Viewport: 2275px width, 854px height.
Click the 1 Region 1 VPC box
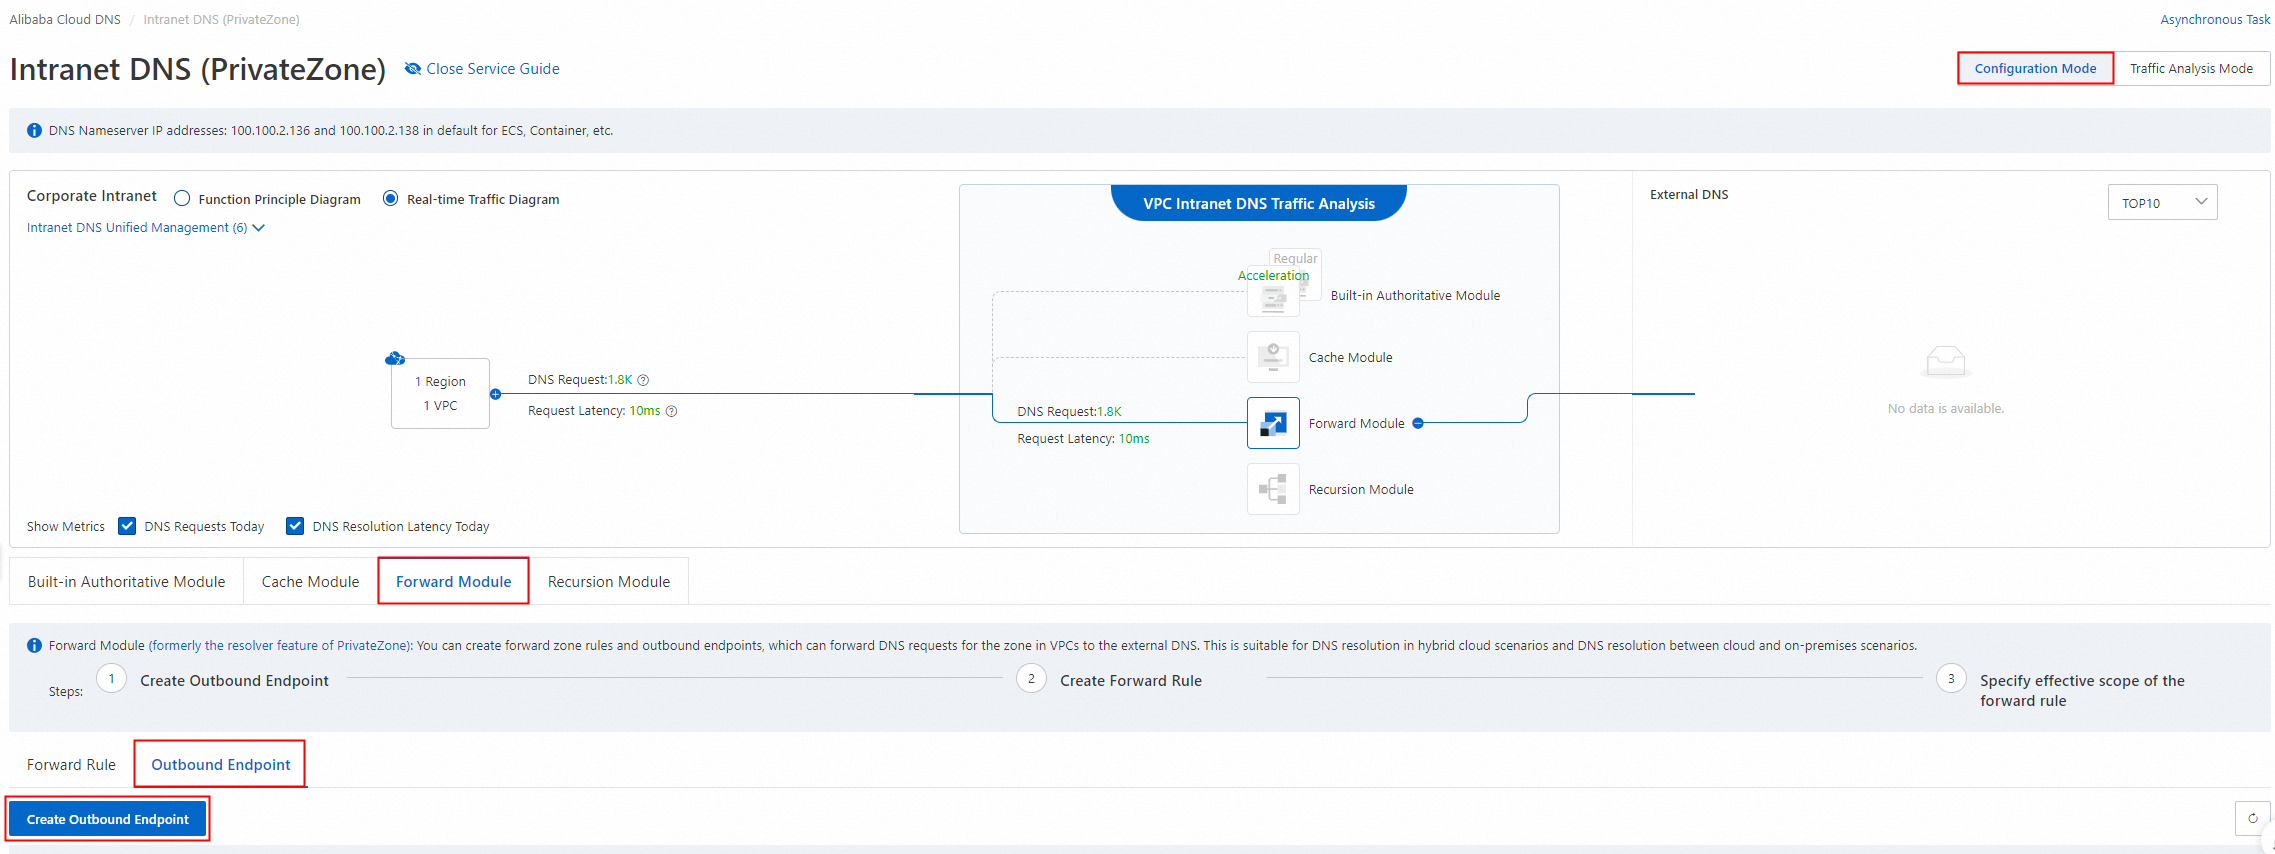point(440,394)
